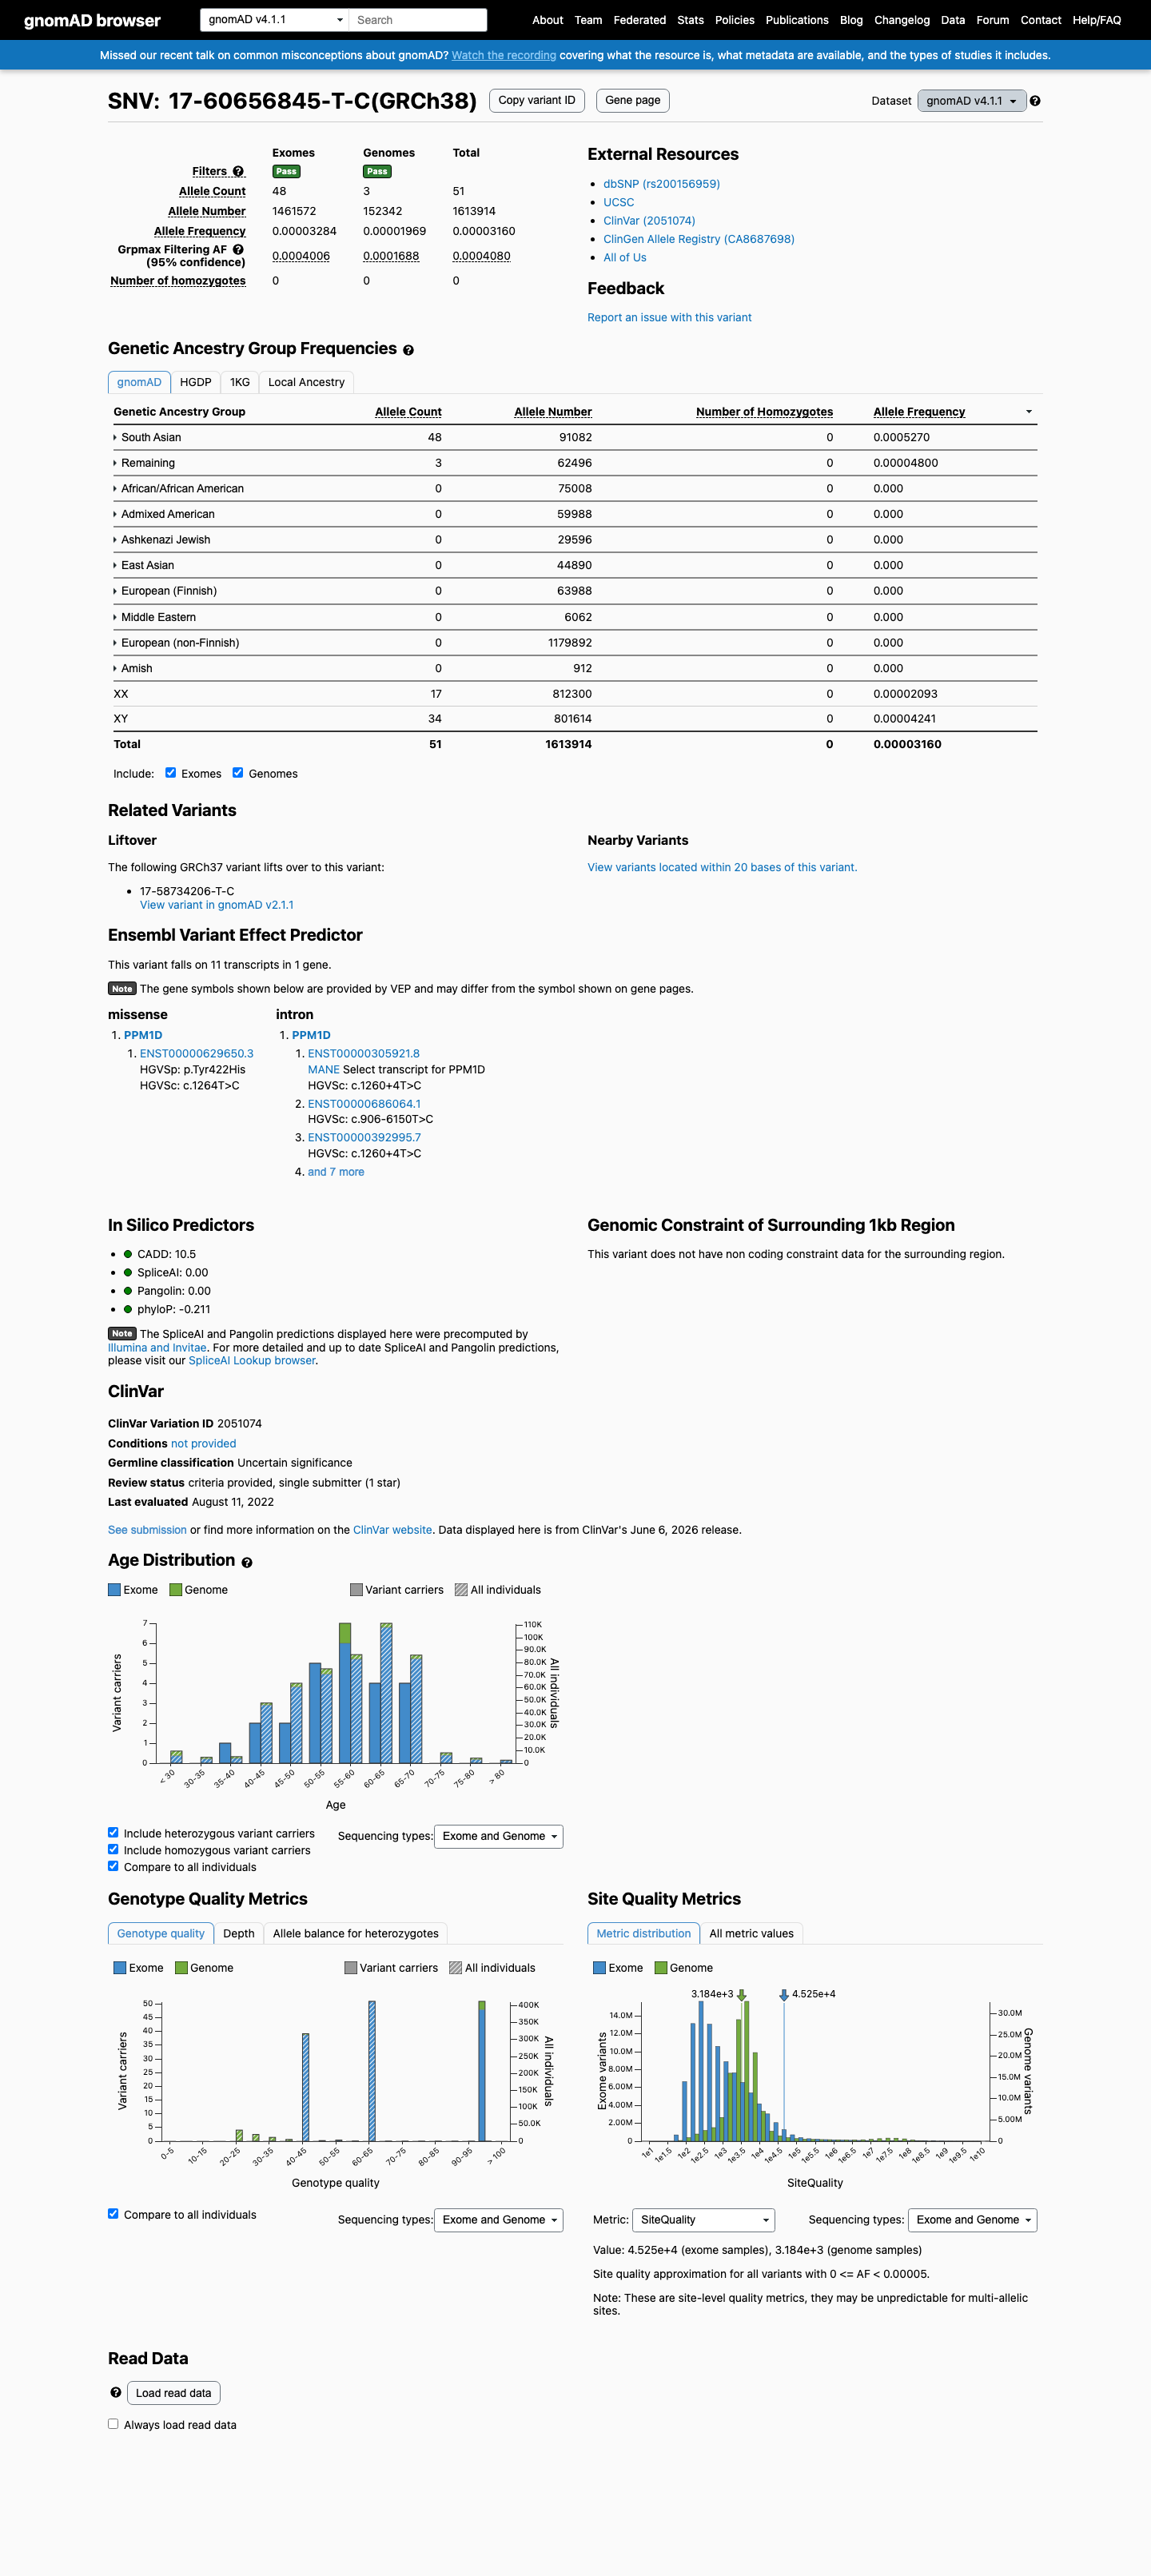Click help icon next to Dataset selector
The width and height of the screenshot is (1151, 2576).
1035,101
